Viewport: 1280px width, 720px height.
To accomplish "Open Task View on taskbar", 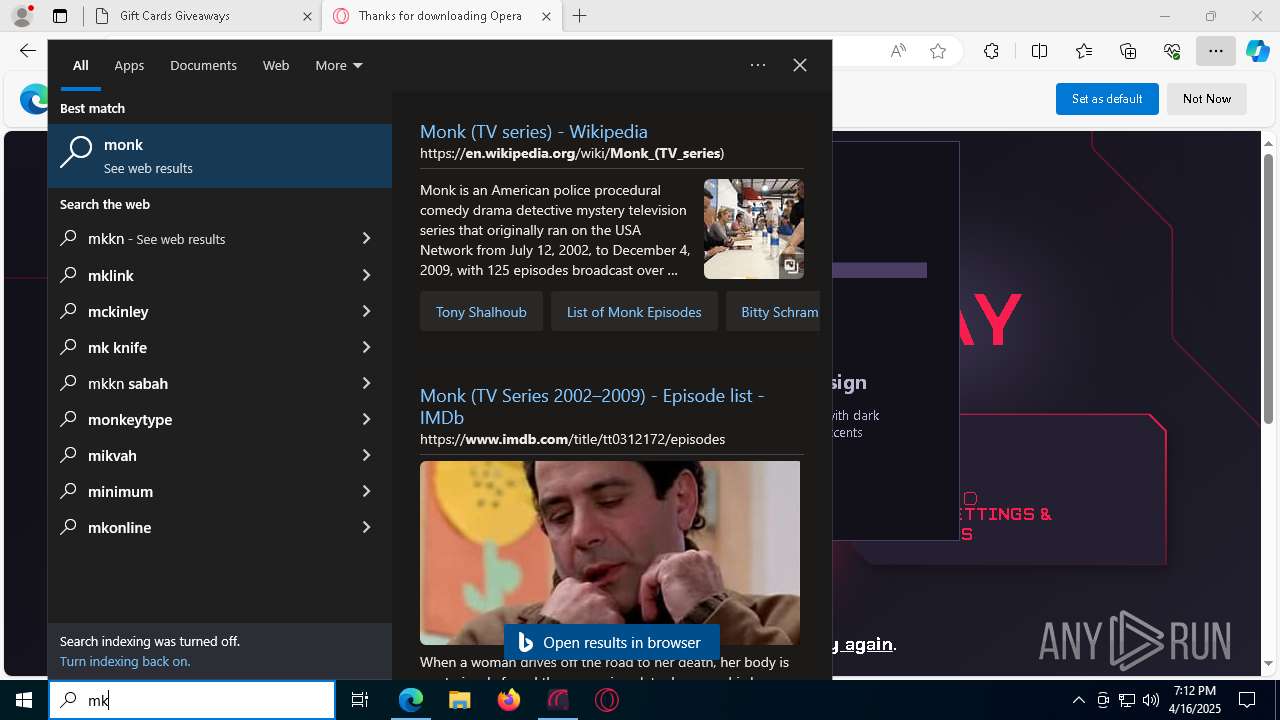I will pyautogui.click(x=360, y=700).
